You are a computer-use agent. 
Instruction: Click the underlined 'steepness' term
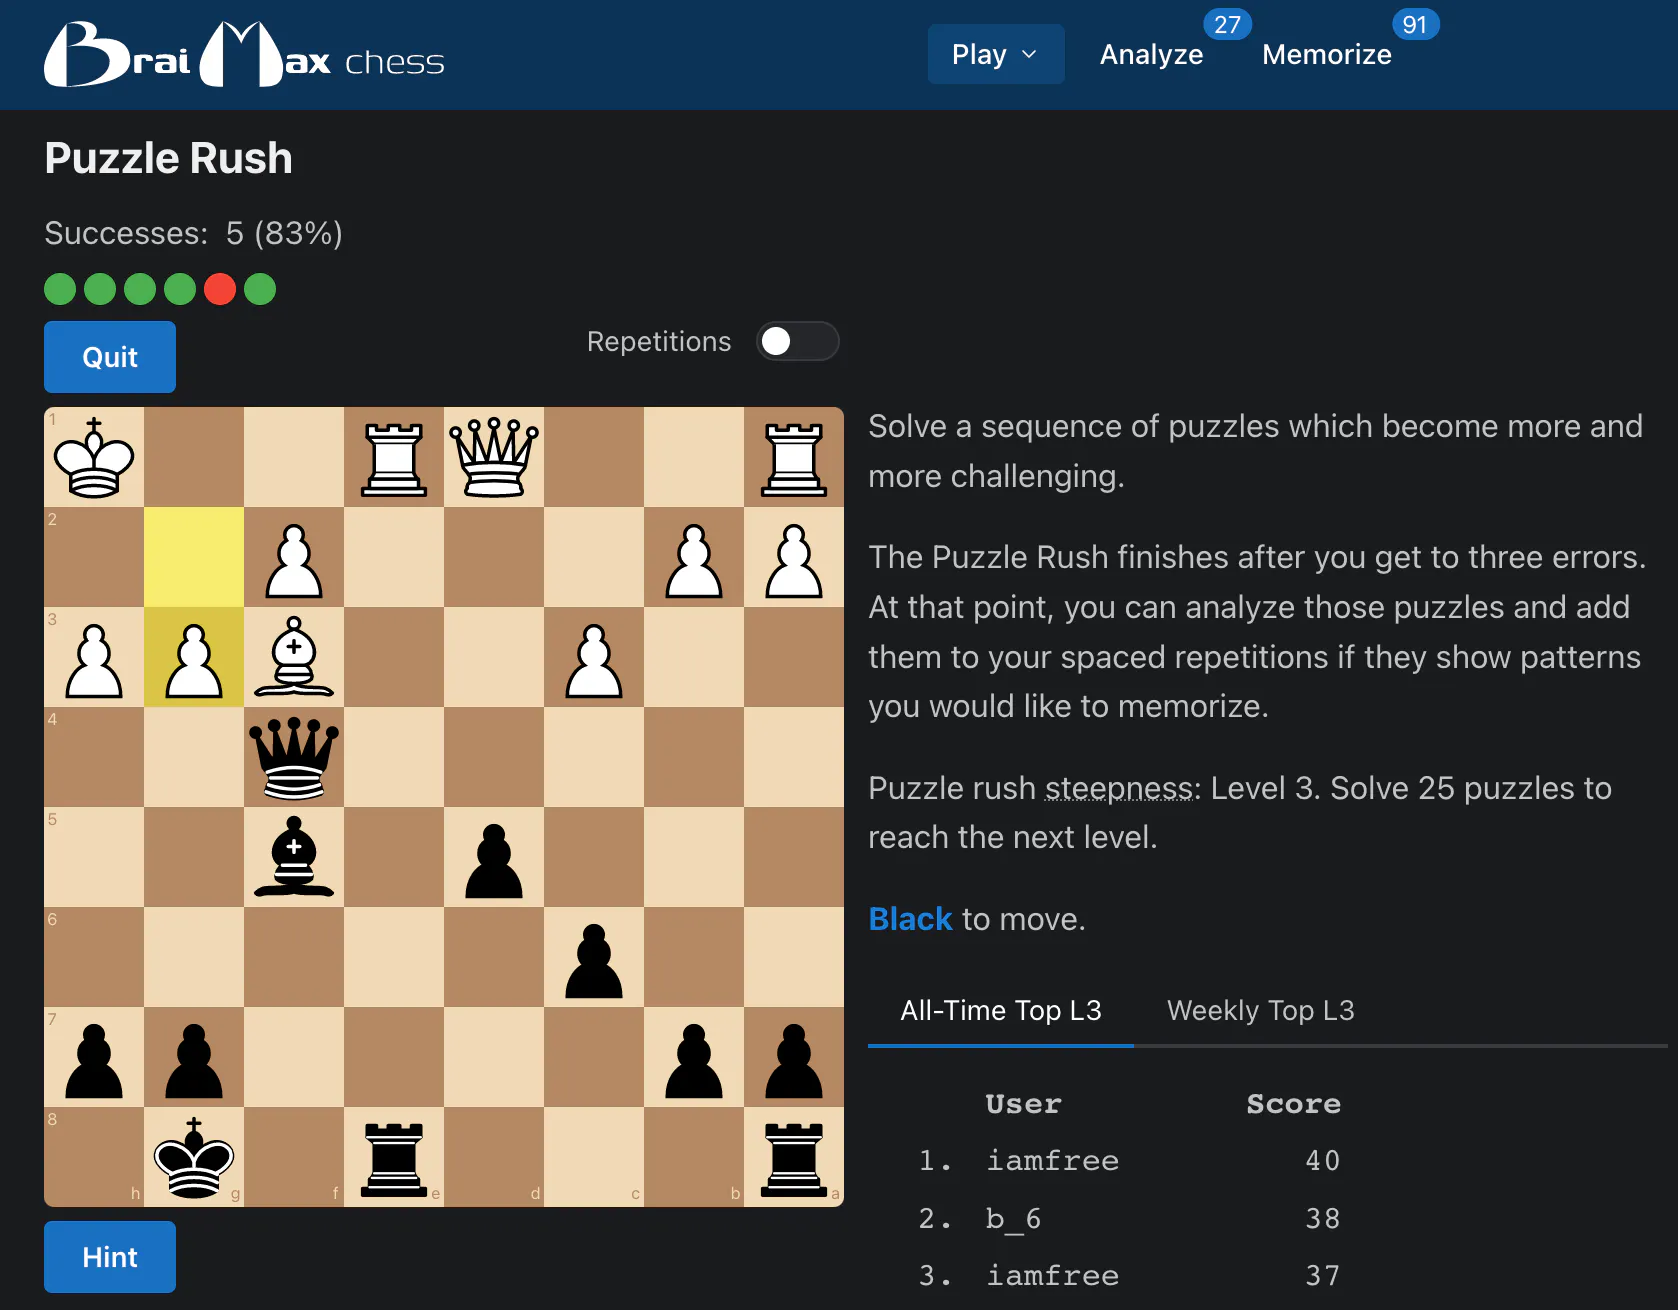click(1118, 788)
